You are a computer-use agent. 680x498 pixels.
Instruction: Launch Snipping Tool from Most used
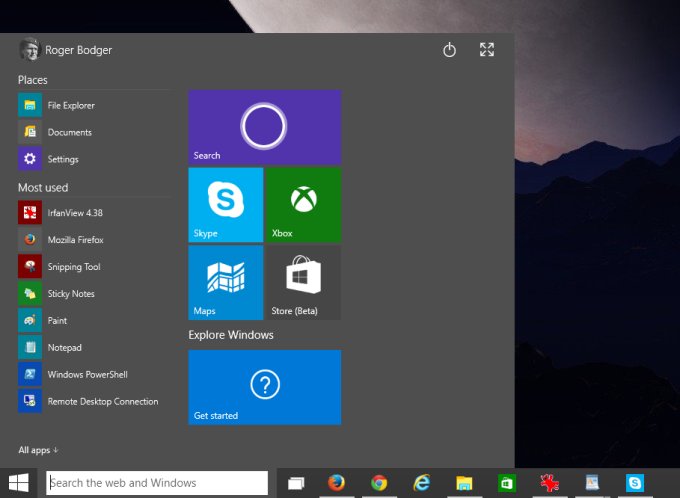click(73, 267)
